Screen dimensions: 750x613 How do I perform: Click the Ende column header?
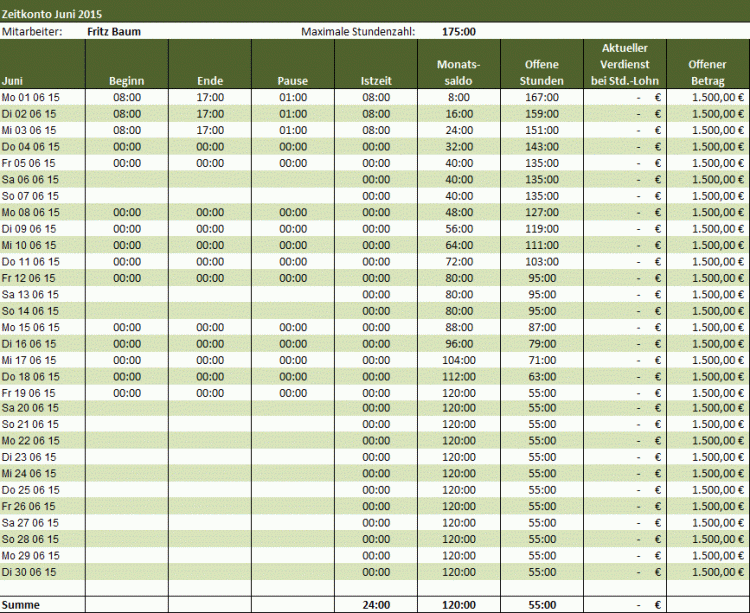(210, 81)
